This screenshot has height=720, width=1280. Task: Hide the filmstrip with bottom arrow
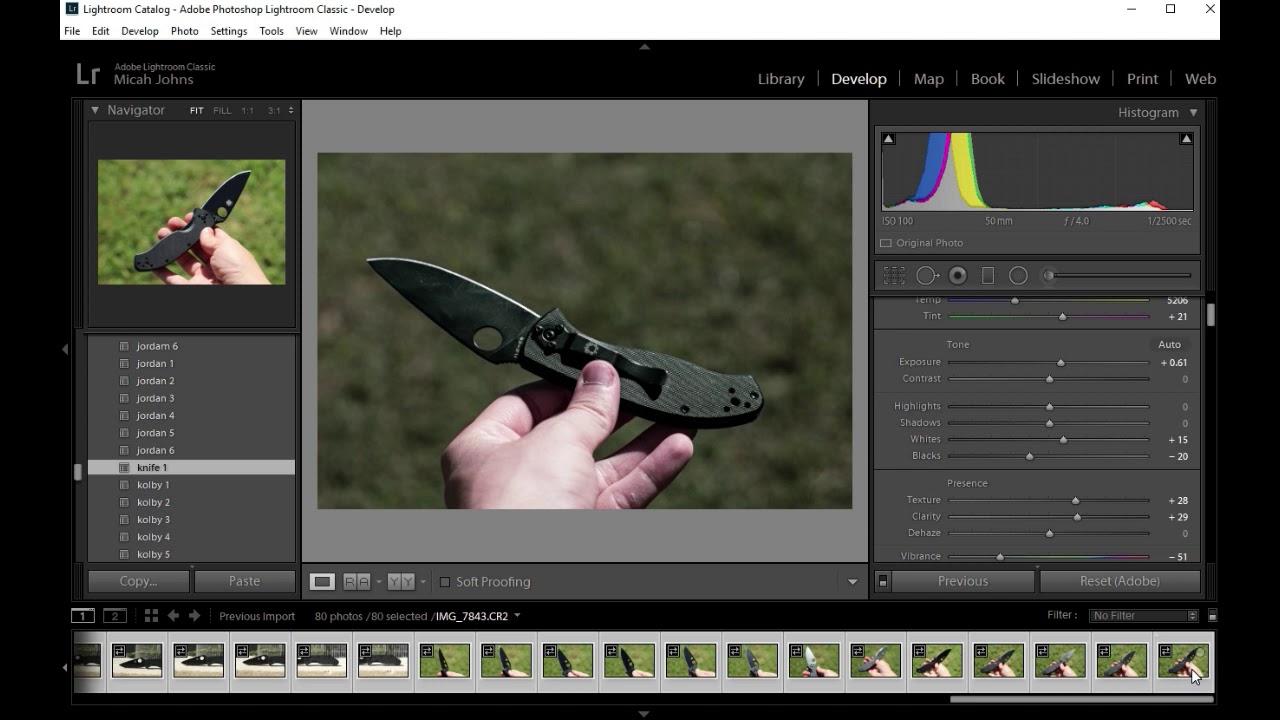click(x=644, y=714)
